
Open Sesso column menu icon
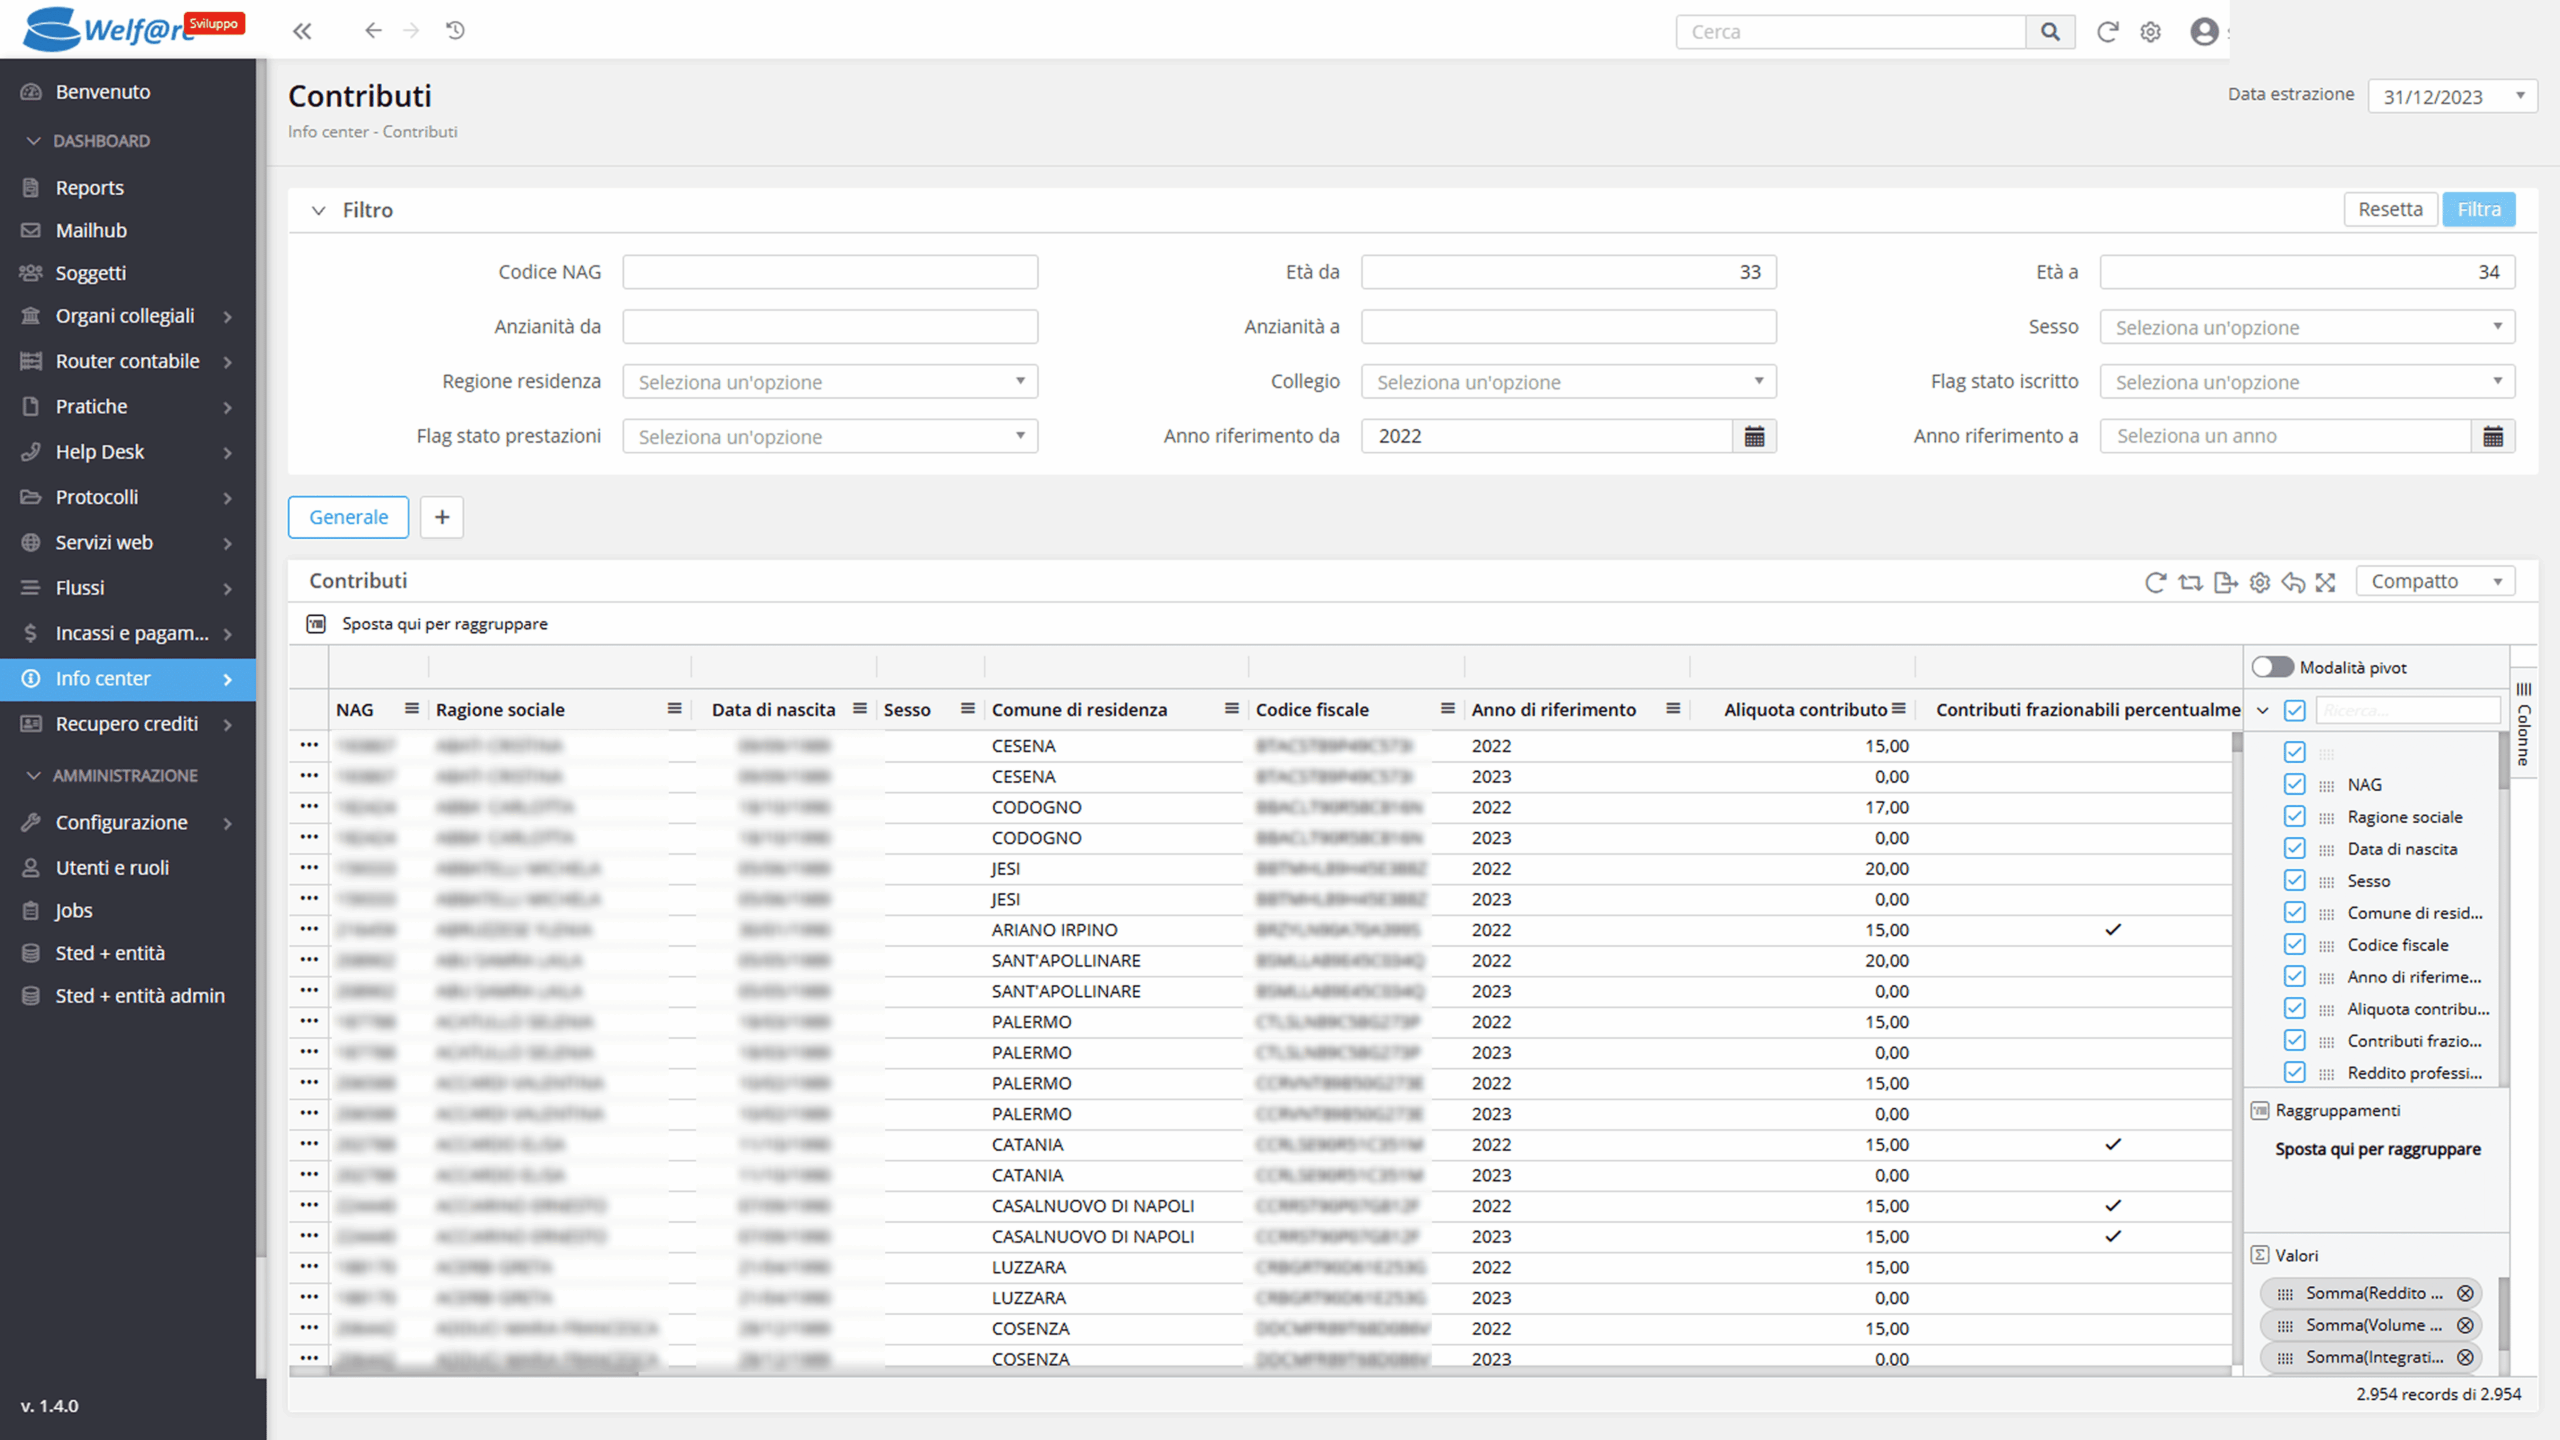(967, 709)
